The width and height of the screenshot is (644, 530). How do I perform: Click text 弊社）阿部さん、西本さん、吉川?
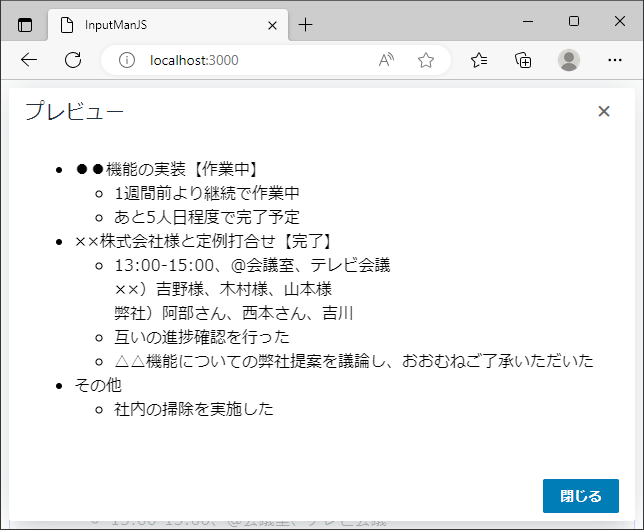point(234,313)
